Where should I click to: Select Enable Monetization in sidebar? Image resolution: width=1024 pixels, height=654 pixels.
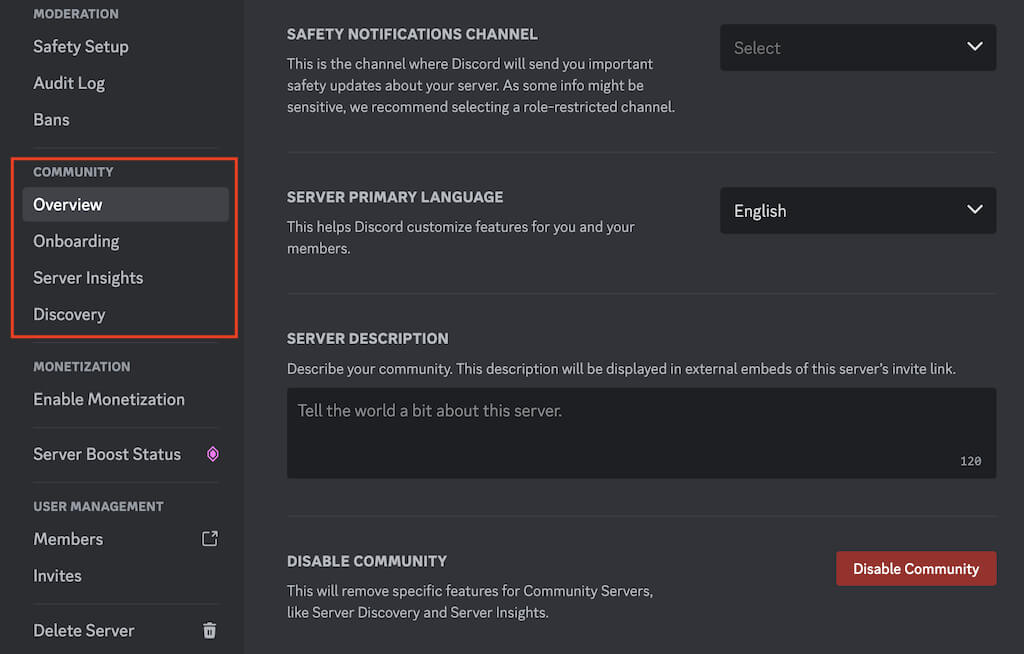[x=109, y=399]
